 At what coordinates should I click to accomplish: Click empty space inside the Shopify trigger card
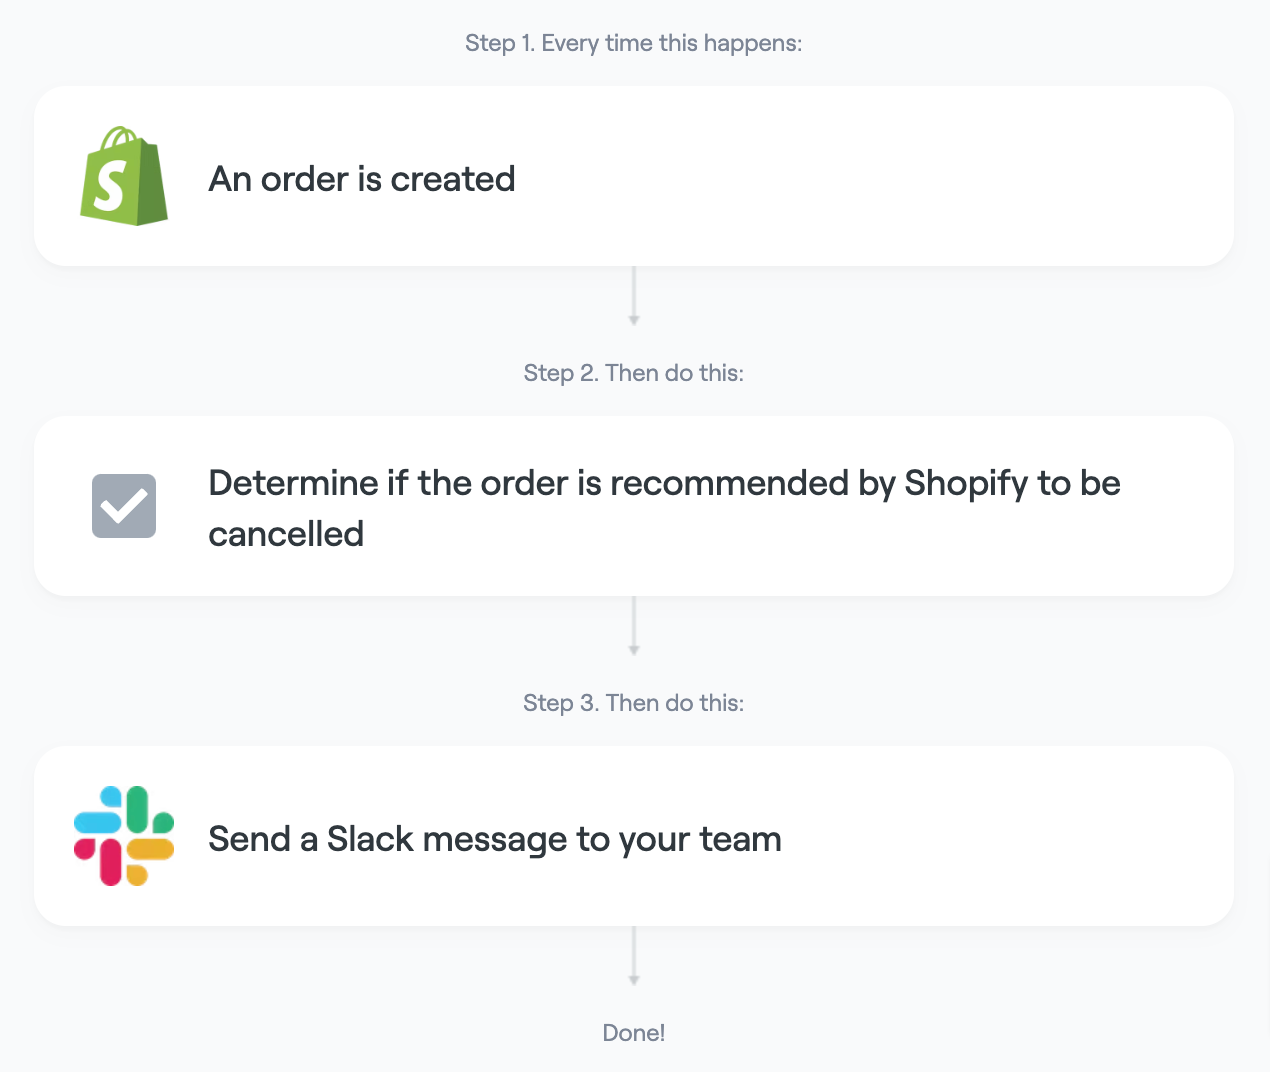(x=880, y=176)
